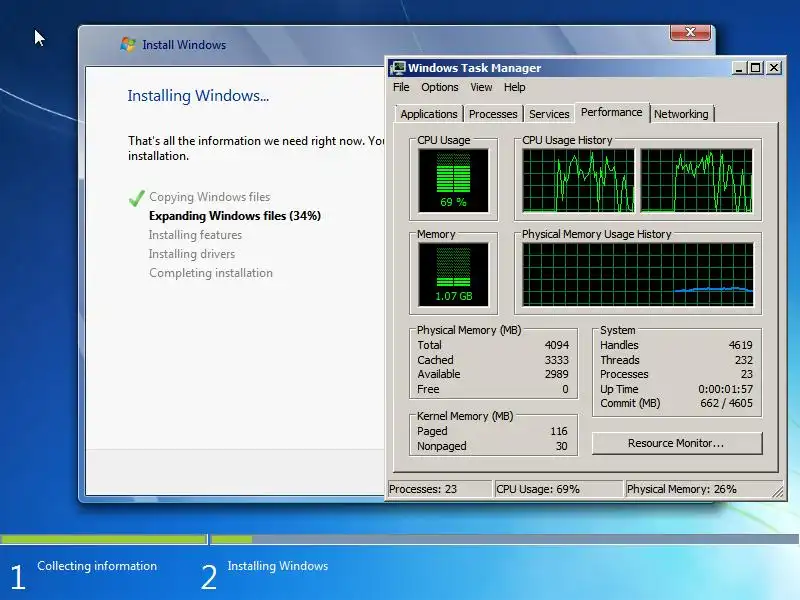The width and height of the screenshot is (800, 600).
Task: Open the Help menu in Task Manager
Action: tap(514, 87)
